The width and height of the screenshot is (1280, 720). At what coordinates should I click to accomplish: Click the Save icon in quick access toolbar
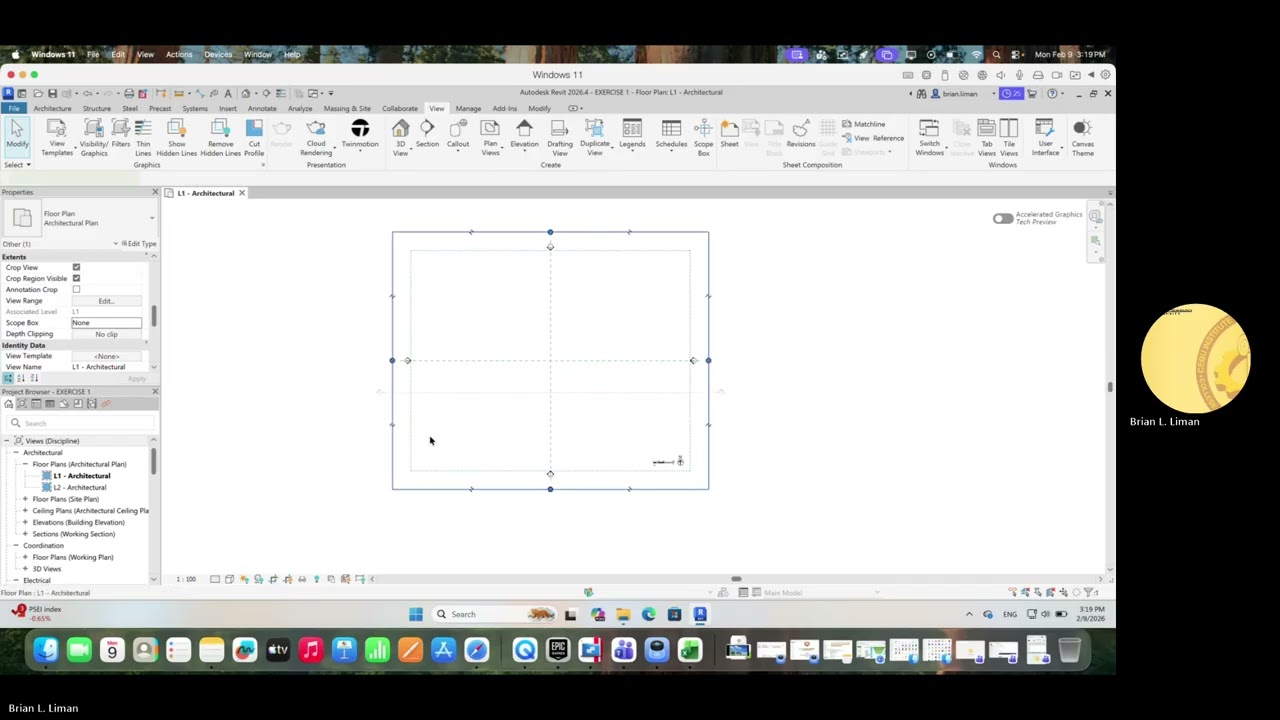[x=53, y=93]
